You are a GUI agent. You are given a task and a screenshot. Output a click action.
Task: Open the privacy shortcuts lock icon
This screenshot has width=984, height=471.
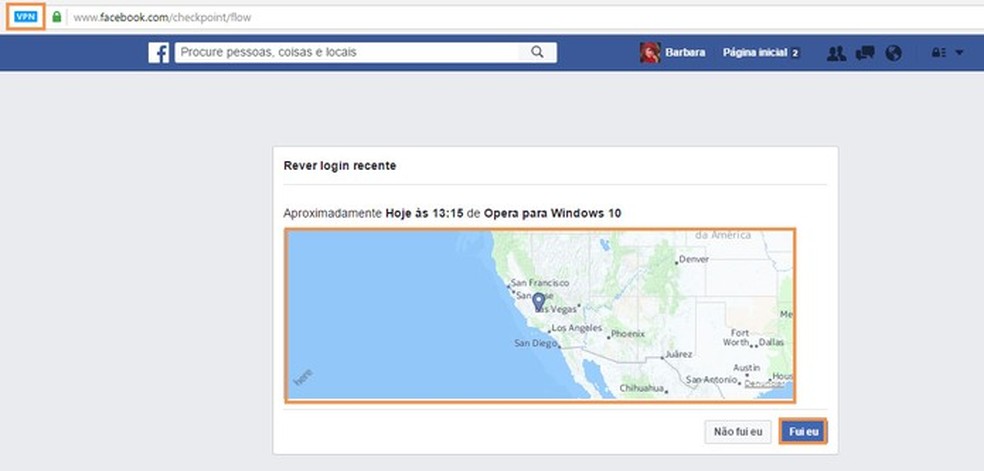tap(939, 53)
